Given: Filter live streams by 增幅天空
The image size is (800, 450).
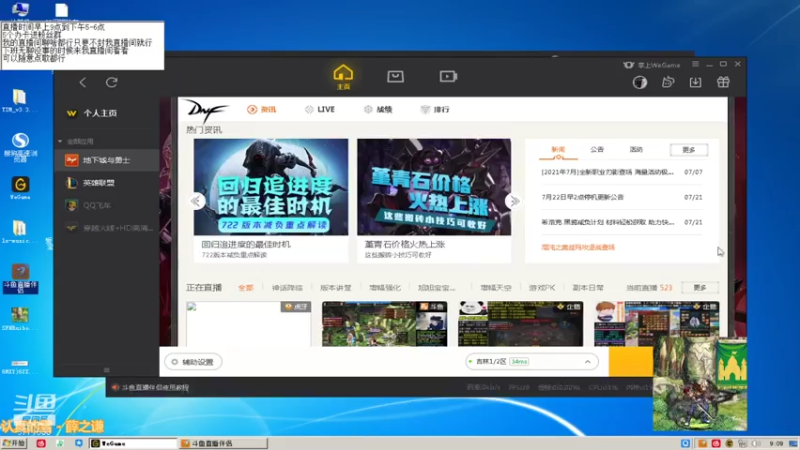Looking at the screenshot, I should 495,288.
